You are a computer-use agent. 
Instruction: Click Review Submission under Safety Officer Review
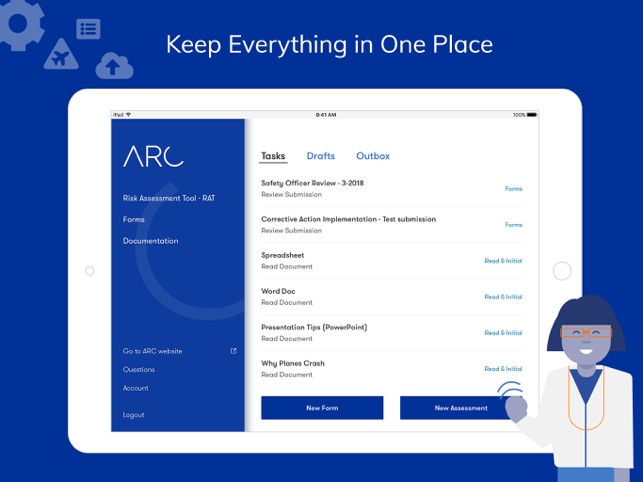click(292, 194)
